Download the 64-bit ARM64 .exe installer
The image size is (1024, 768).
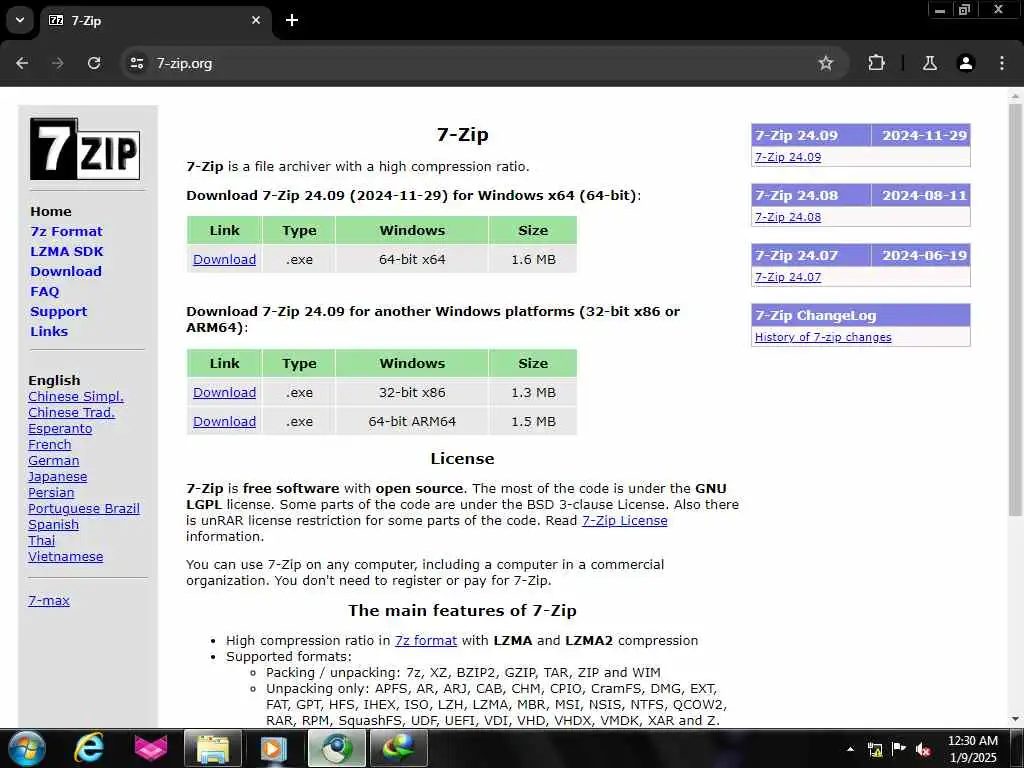point(224,421)
